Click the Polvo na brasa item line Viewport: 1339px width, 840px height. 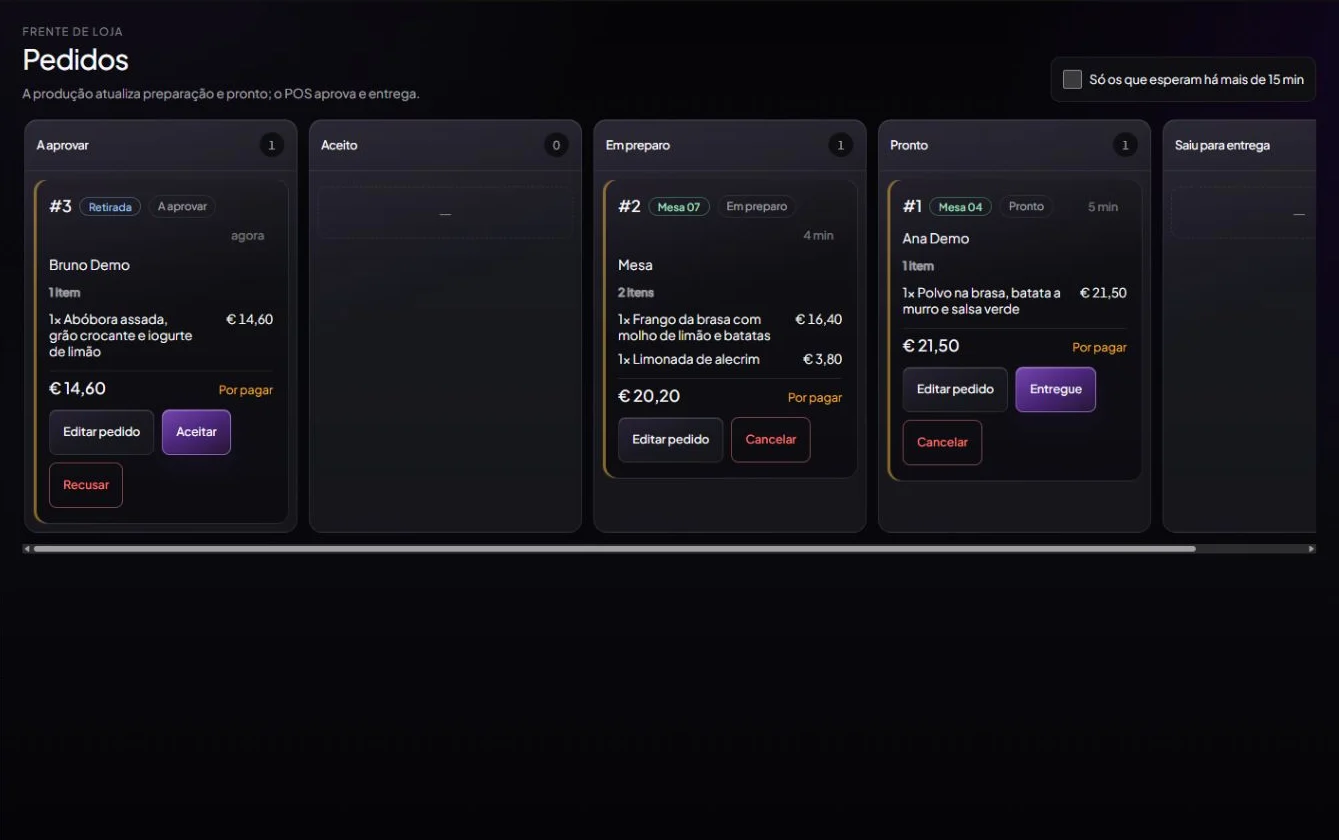pos(1014,301)
